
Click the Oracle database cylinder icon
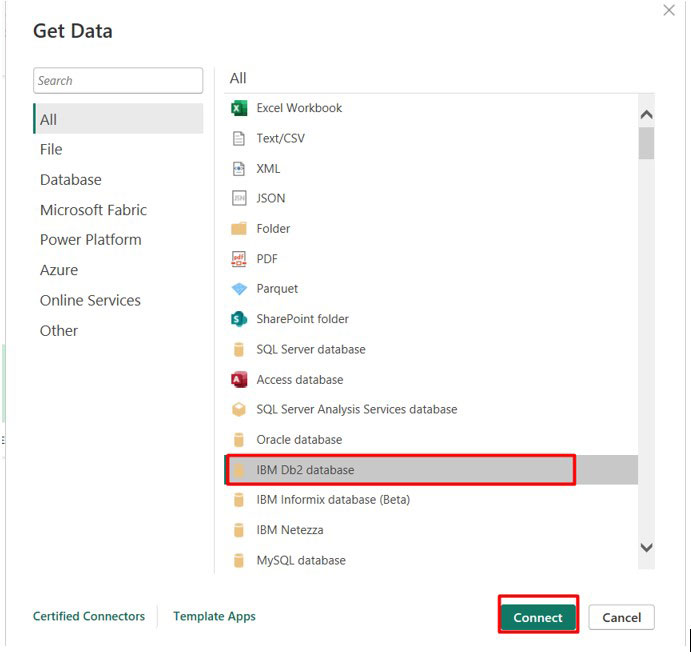point(239,440)
